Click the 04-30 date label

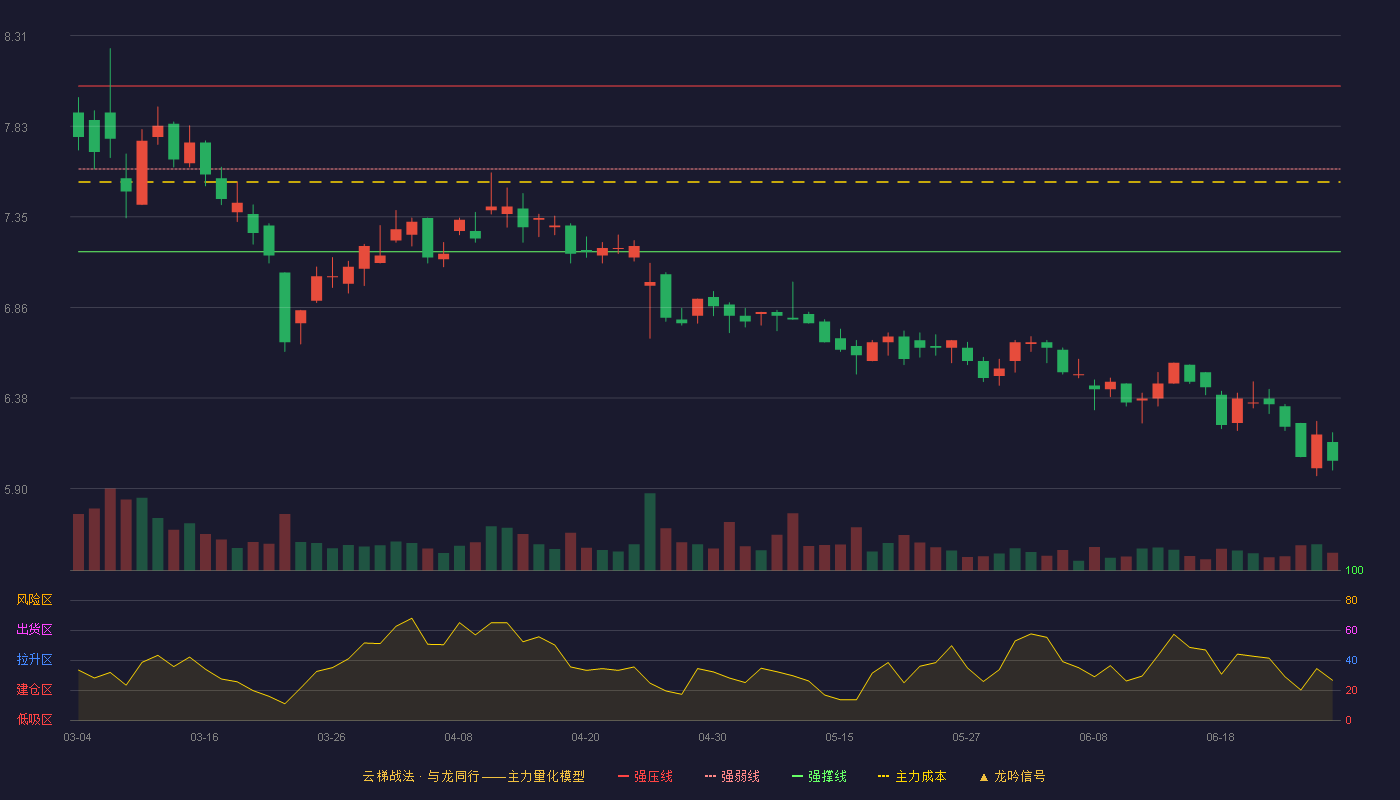(x=712, y=737)
